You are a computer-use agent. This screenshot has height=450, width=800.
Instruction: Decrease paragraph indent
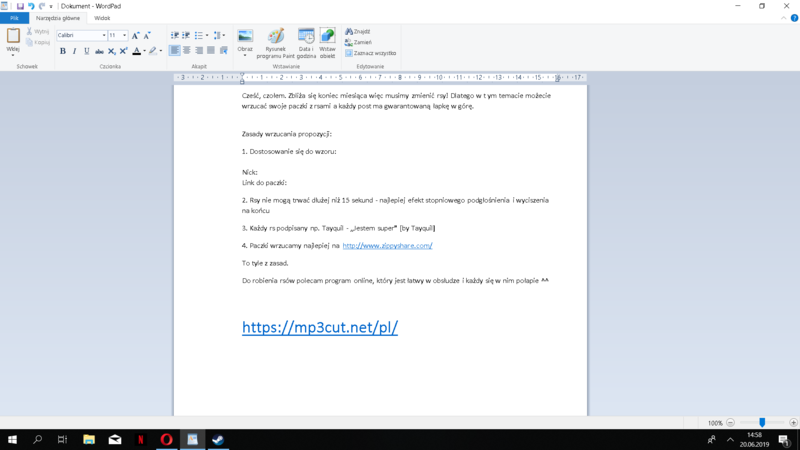tap(174, 35)
